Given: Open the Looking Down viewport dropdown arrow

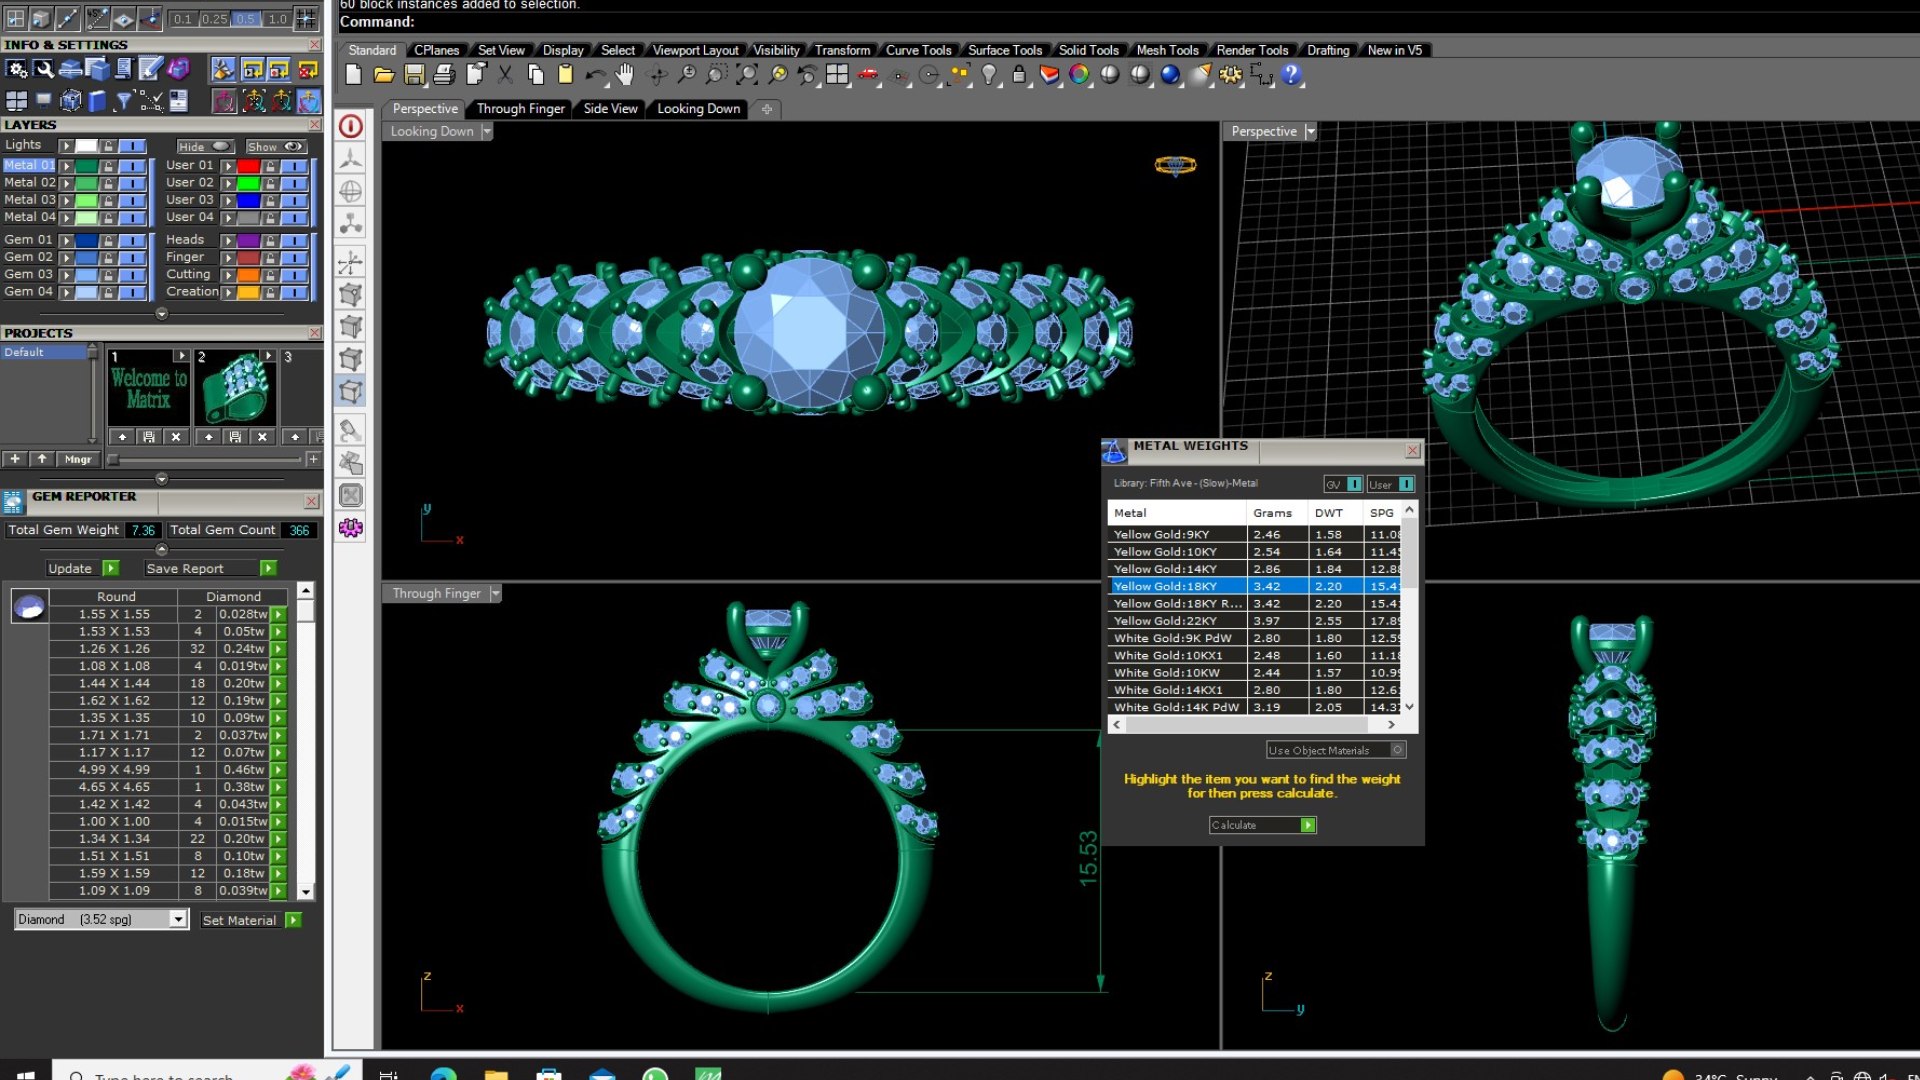Looking at the screenshot, I should click(487, 132).
